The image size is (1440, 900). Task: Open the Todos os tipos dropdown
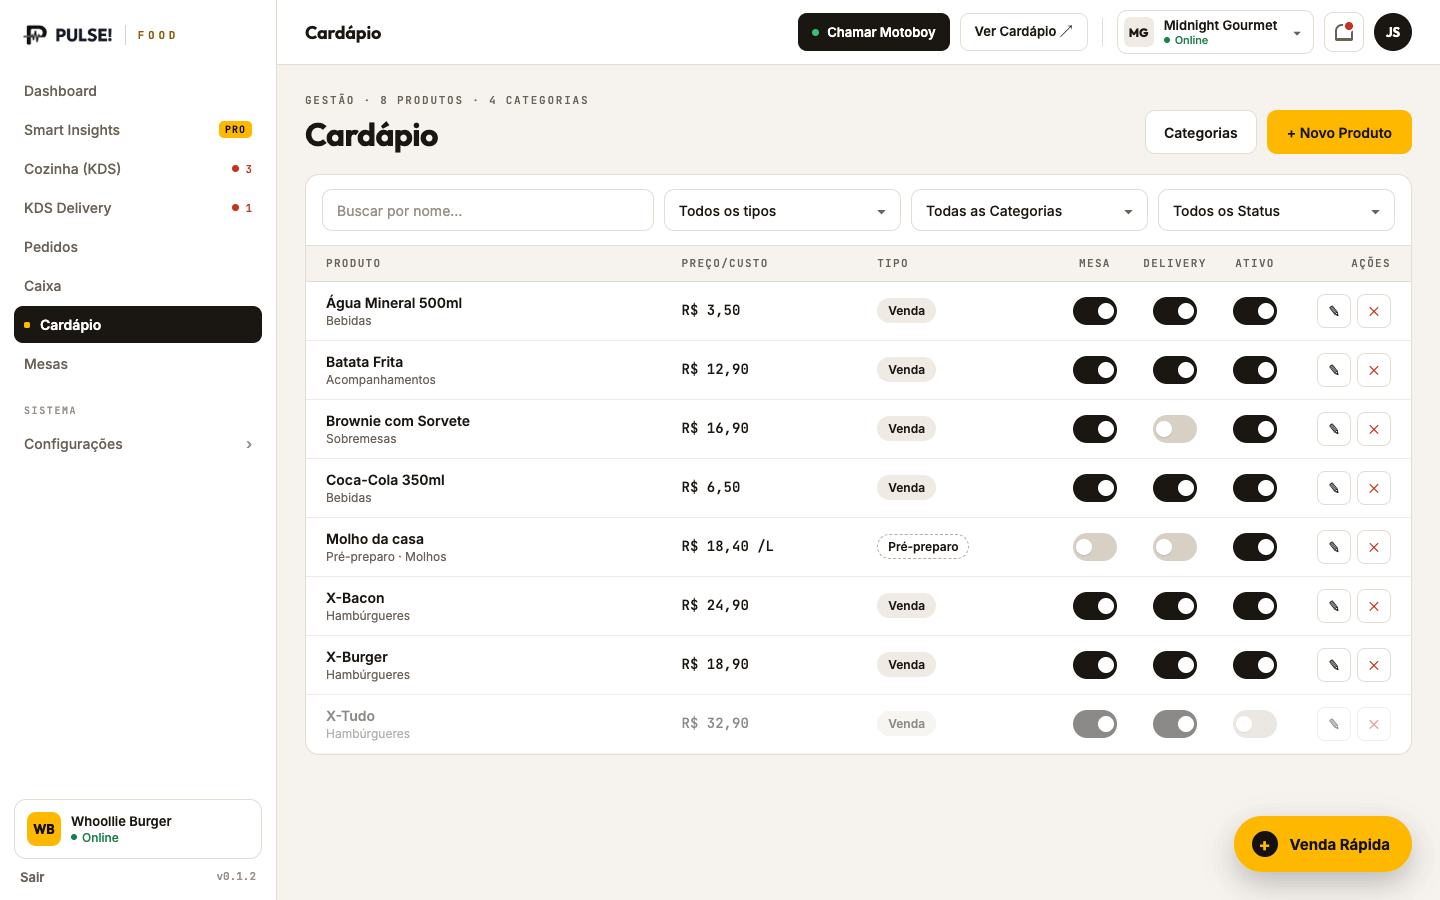[782, 211]
